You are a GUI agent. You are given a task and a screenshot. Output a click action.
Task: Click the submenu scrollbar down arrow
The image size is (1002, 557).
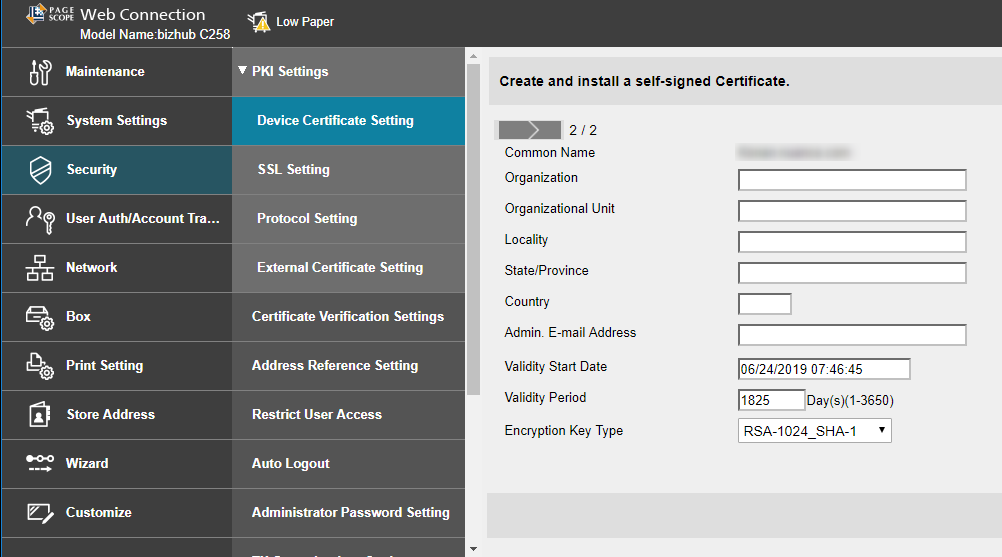[x=473, y=549]
